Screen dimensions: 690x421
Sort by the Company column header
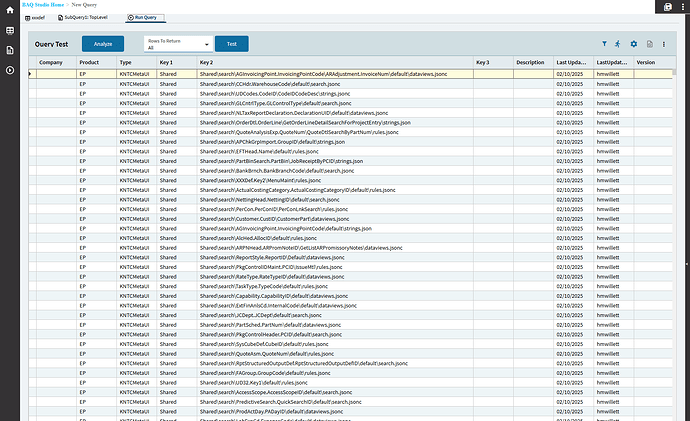56,62
